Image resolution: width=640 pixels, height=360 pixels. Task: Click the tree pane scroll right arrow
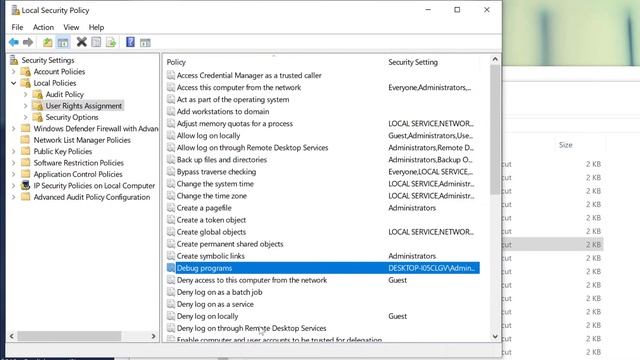(x=153, y=336)
